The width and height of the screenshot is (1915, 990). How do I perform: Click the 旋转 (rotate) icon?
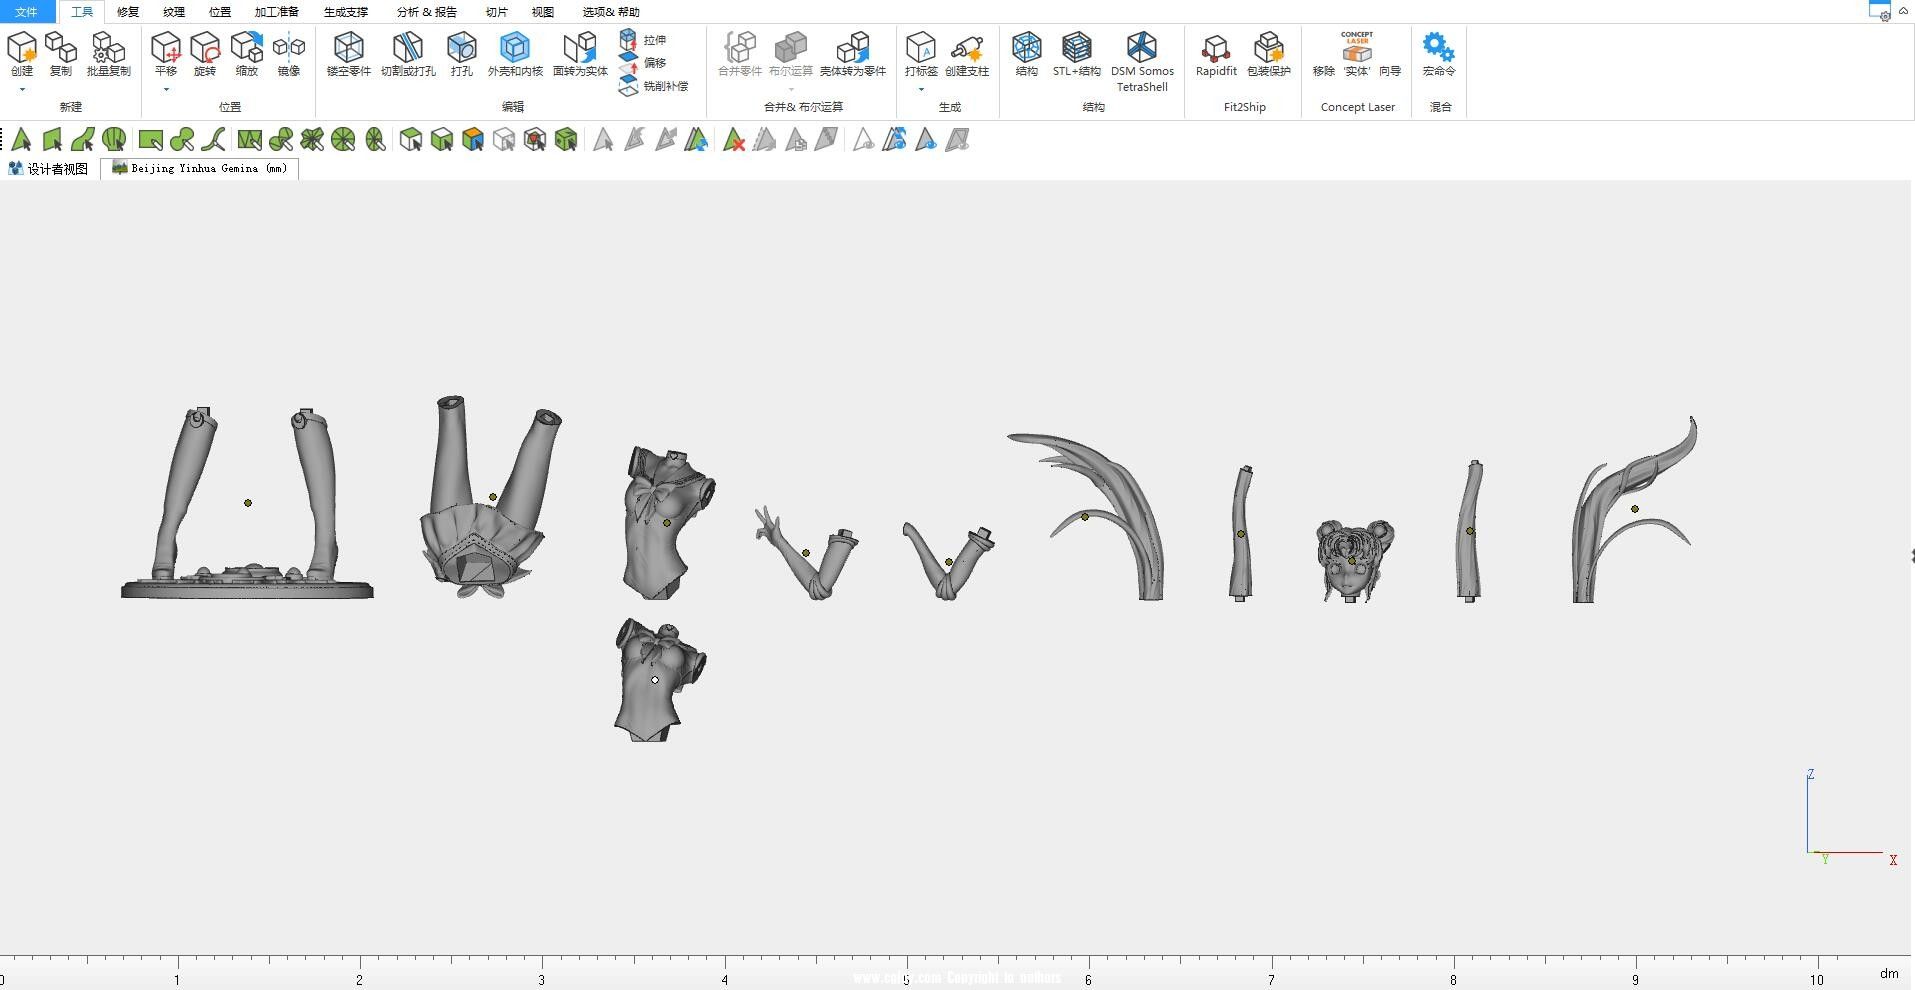[x=205, y=54]
